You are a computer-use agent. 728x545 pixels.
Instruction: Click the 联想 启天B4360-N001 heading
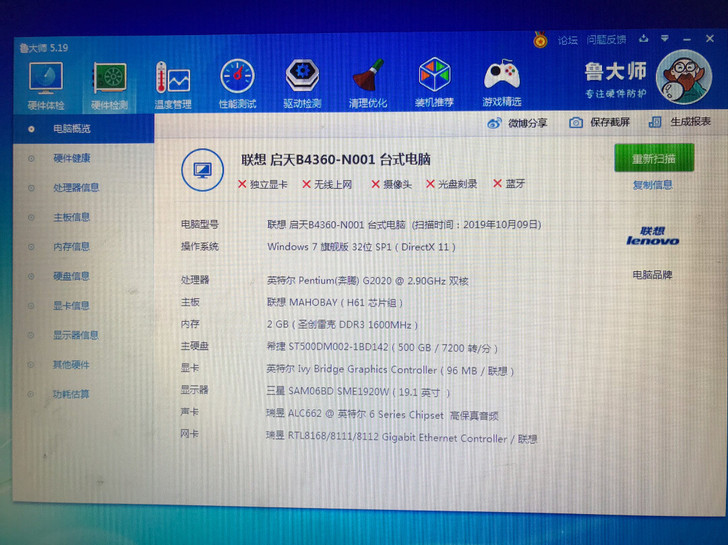click(x=336, y=160)
